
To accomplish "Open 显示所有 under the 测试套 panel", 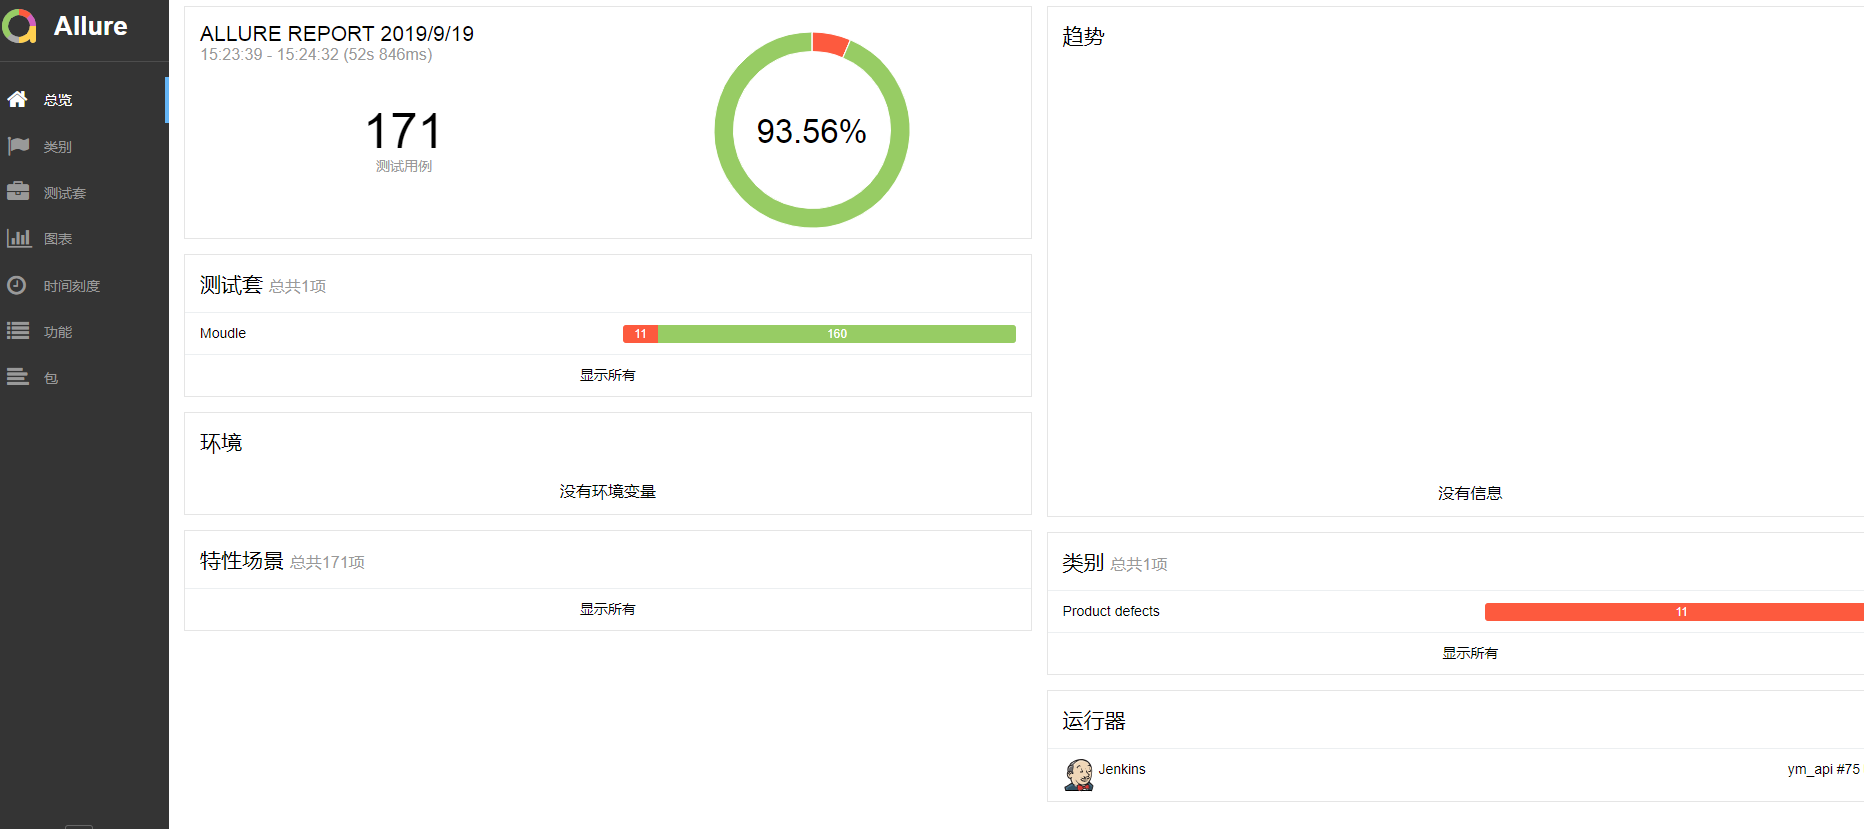I will 607,375.
